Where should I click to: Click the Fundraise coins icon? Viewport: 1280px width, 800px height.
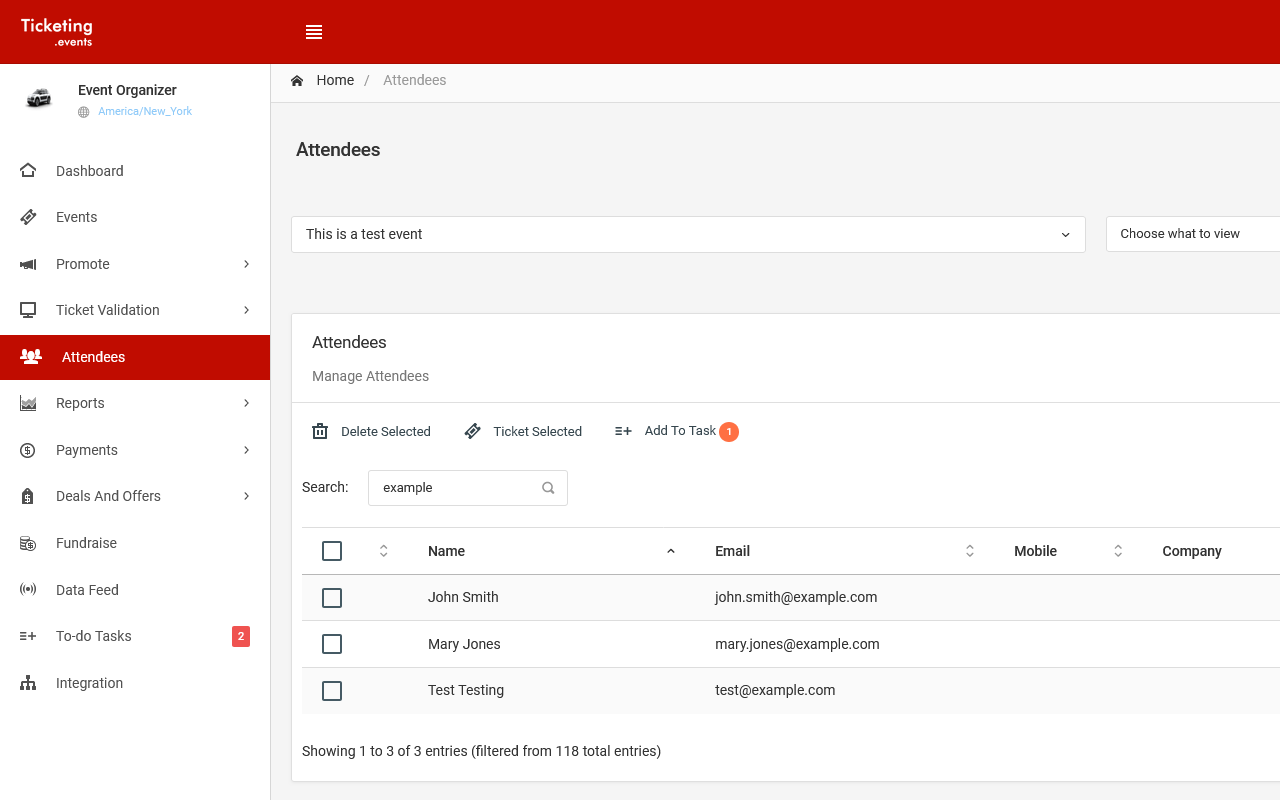click(x=28, y=543)
